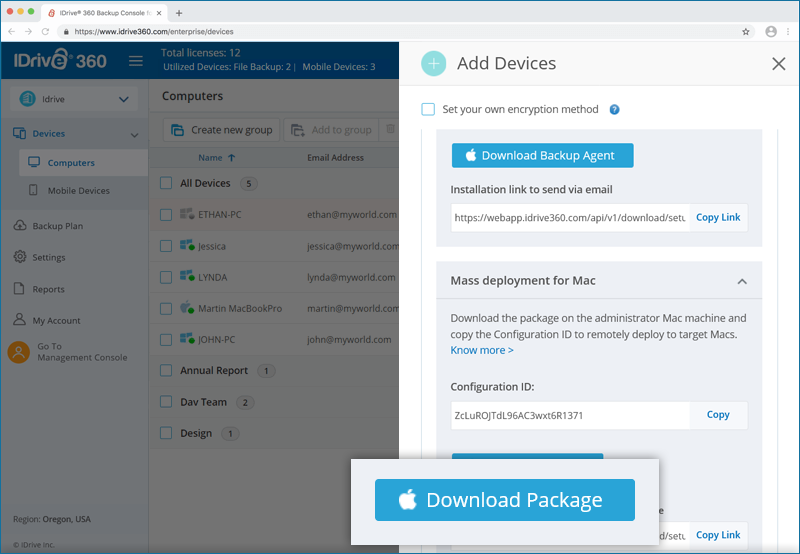Check the All Devices checkbox
Image resolution: width=800 pixels, height=554 pixels.
click(x=166, y=183)
